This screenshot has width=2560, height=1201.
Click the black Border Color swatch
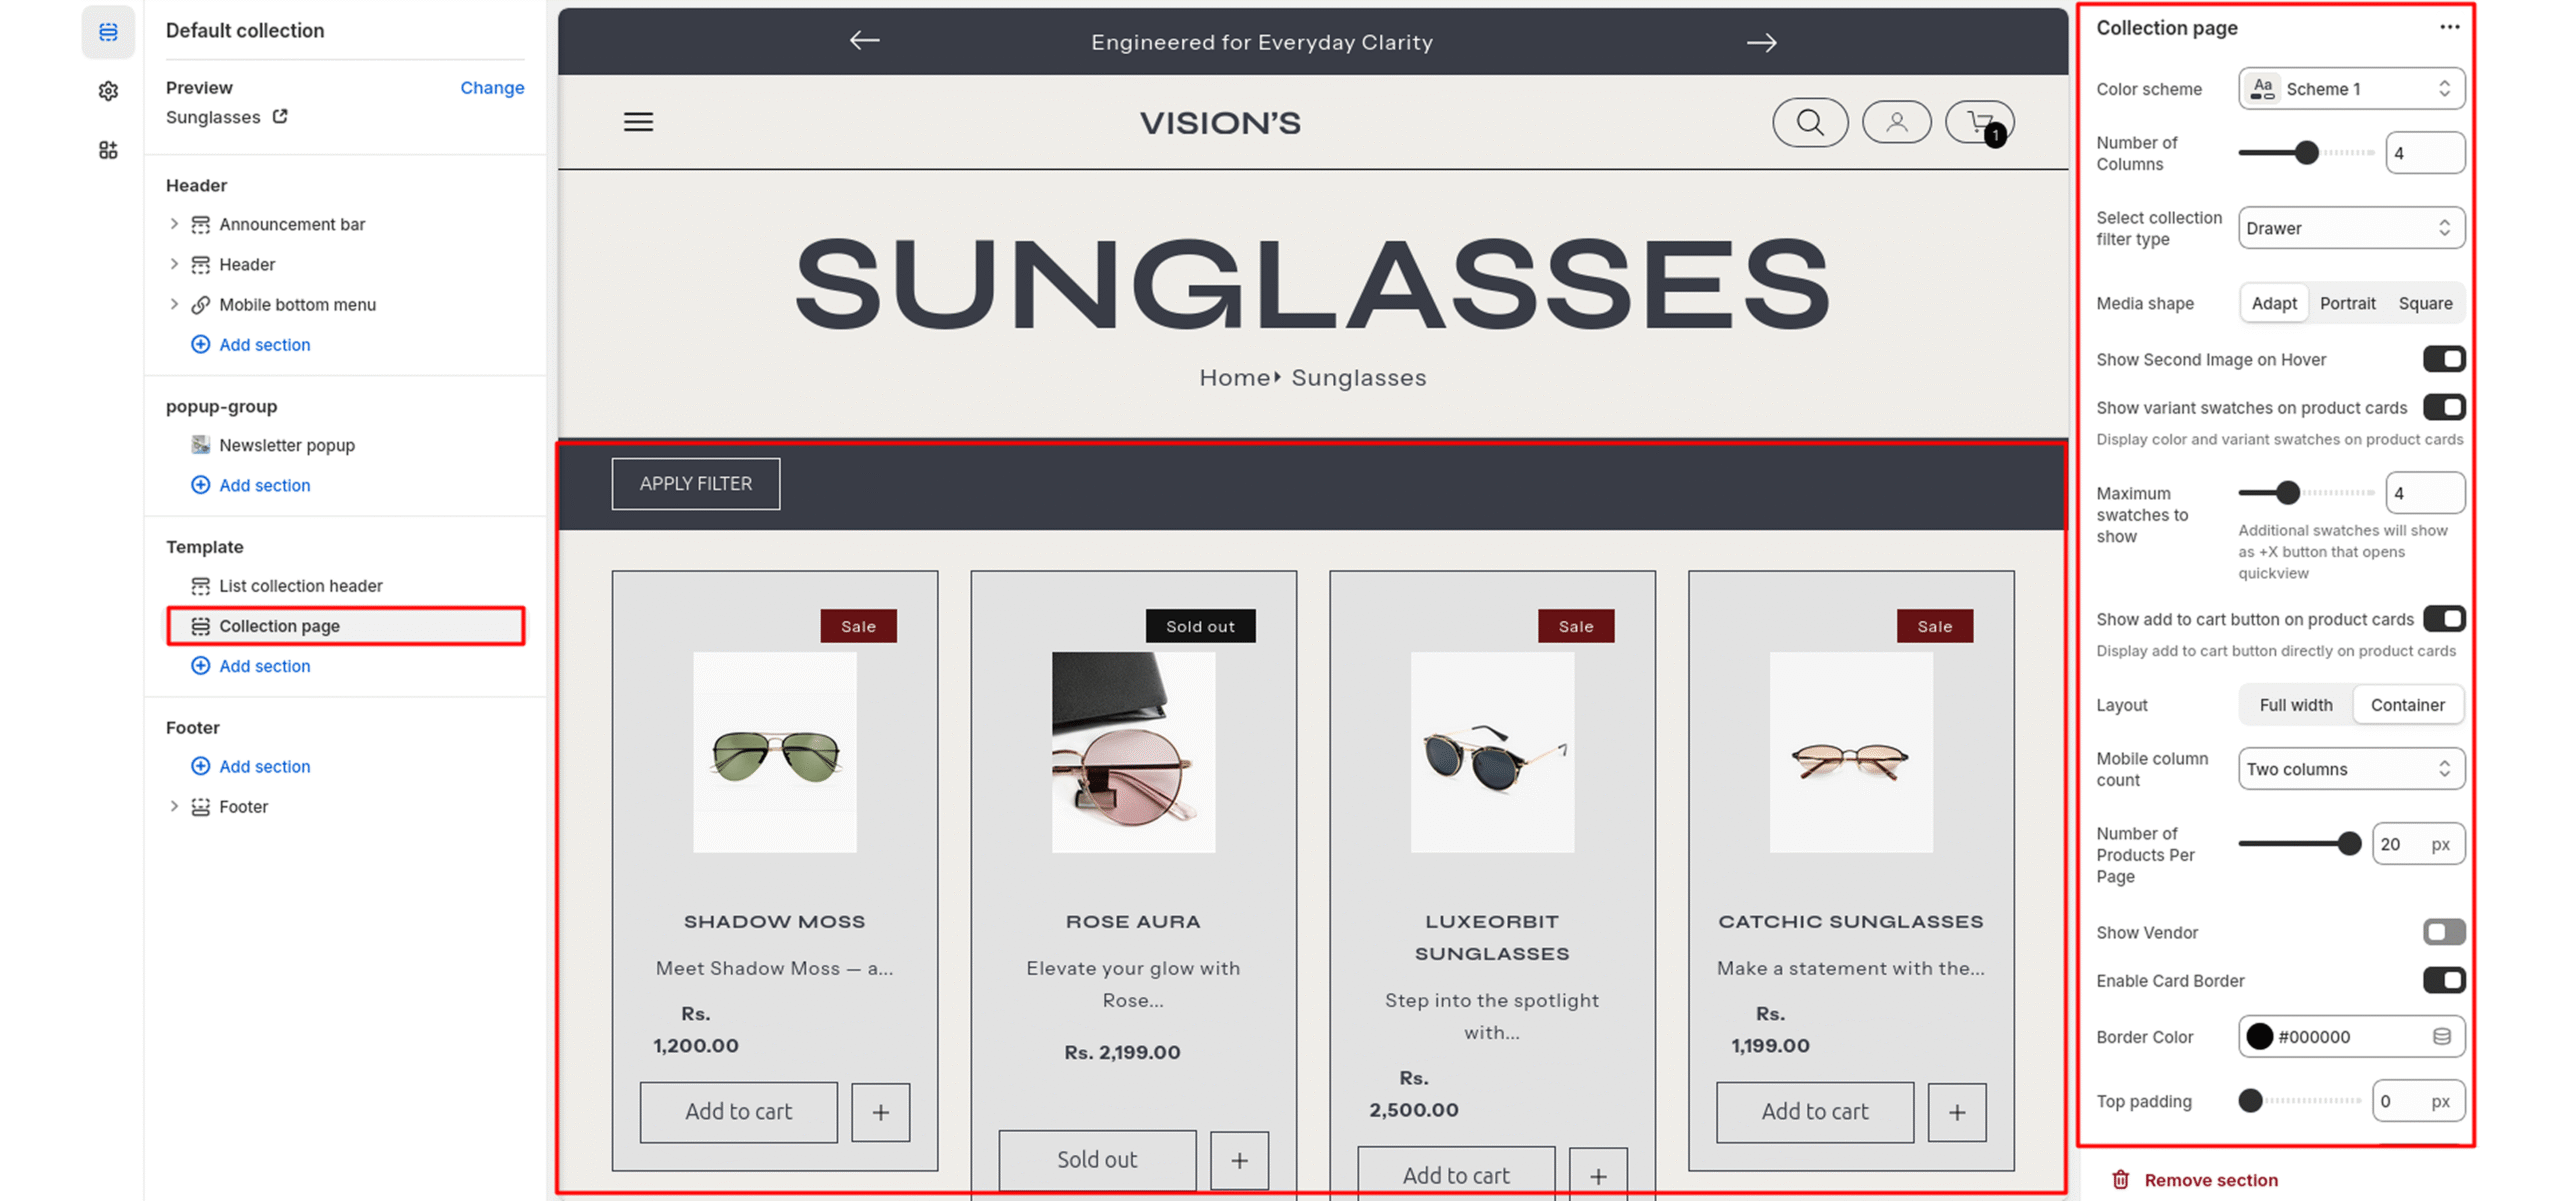(2259, 1037)
